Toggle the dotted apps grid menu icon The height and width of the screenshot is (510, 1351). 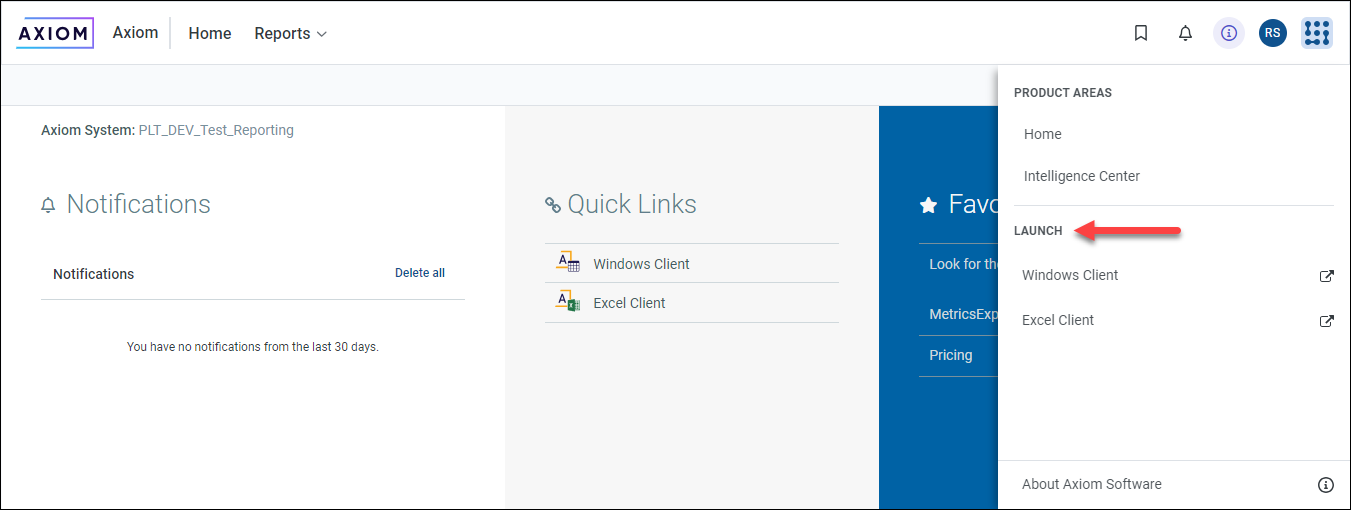[x=1316, y=33]
